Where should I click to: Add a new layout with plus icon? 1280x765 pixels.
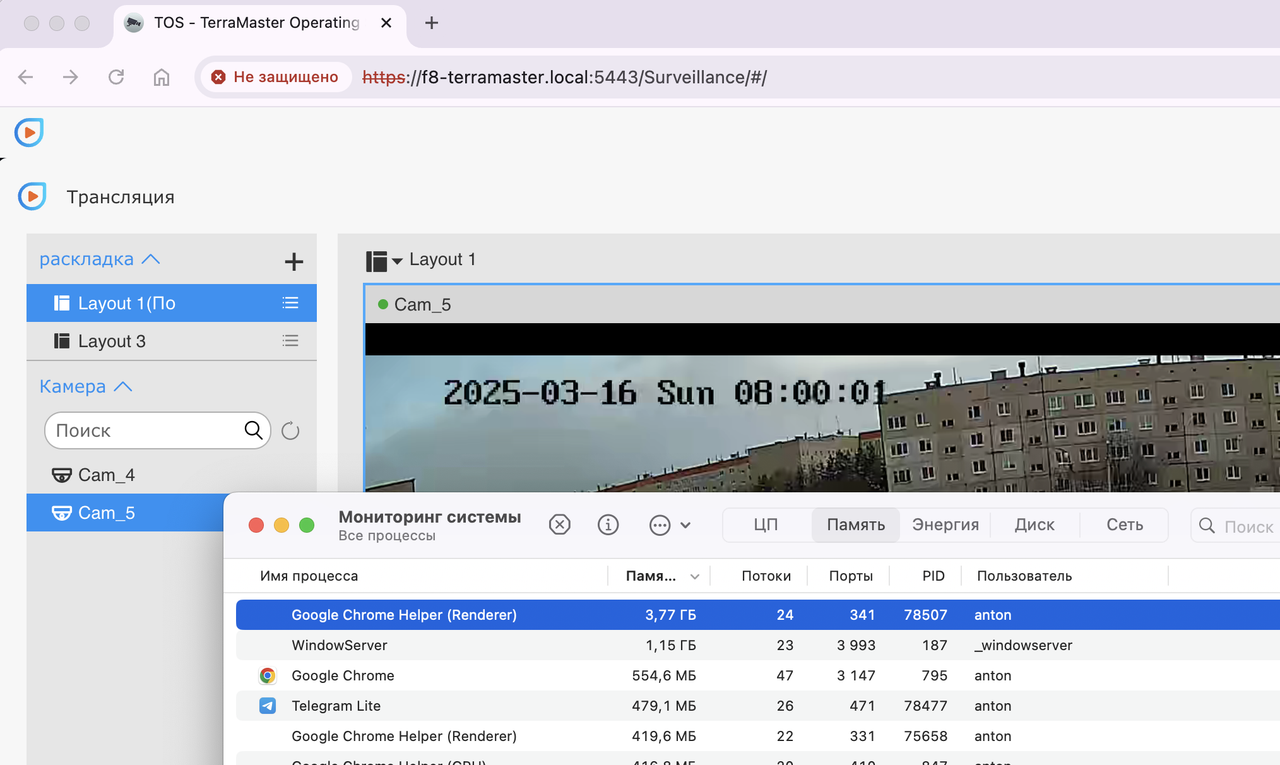tap(294, 261)
